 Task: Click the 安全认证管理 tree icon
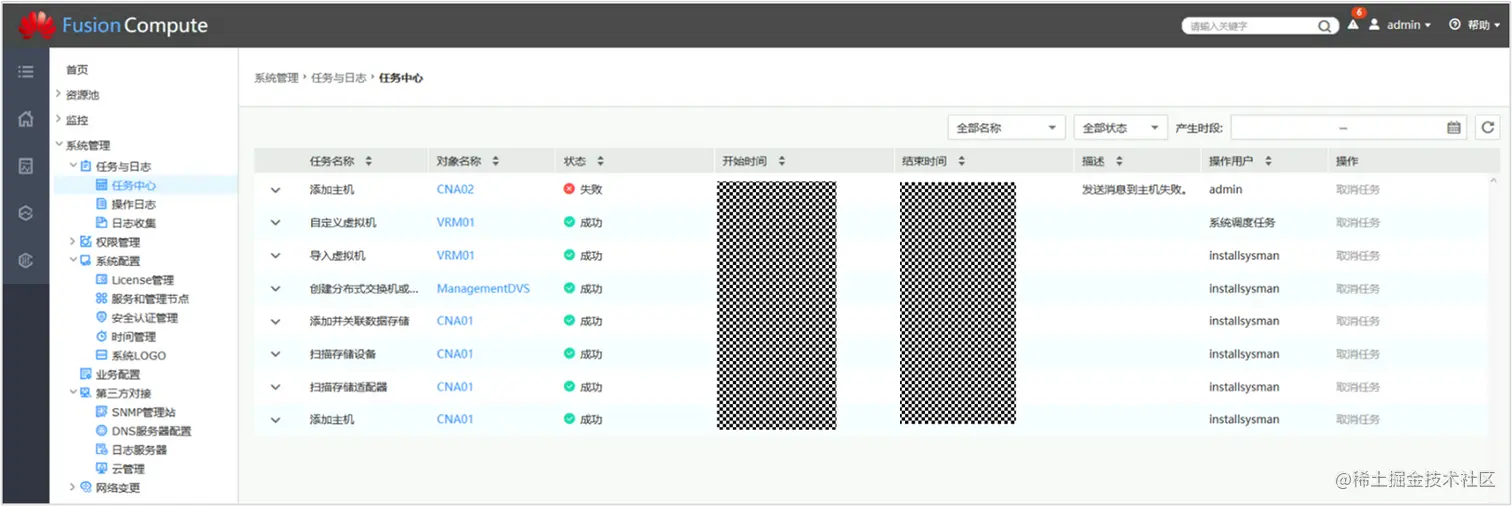(x=101, y=318)
